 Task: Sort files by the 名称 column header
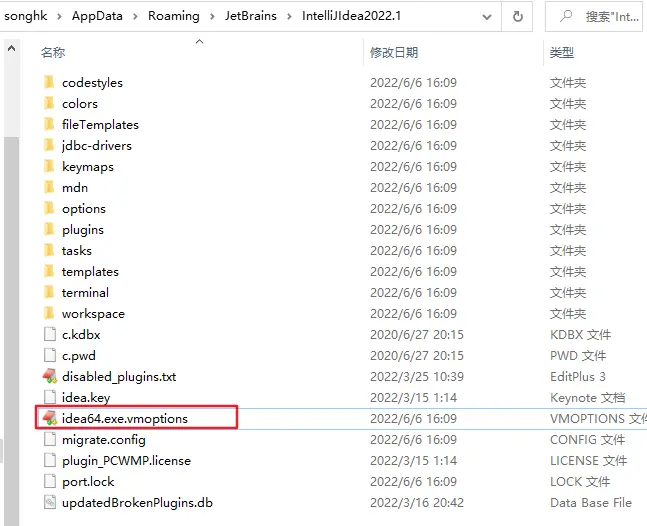coord(53,52)
